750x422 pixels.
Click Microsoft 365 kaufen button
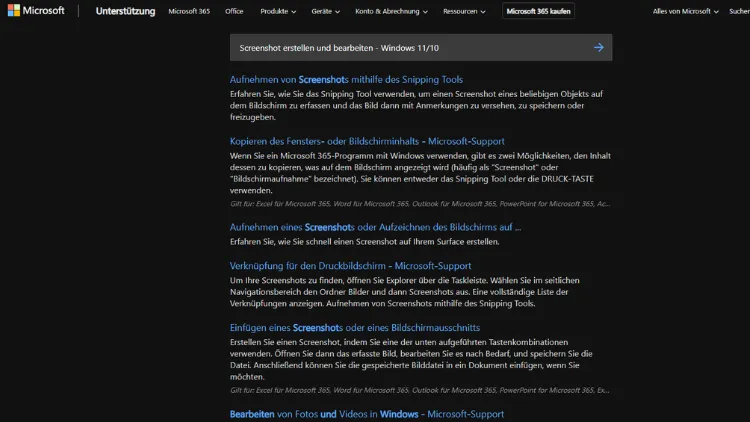[538, 11]
